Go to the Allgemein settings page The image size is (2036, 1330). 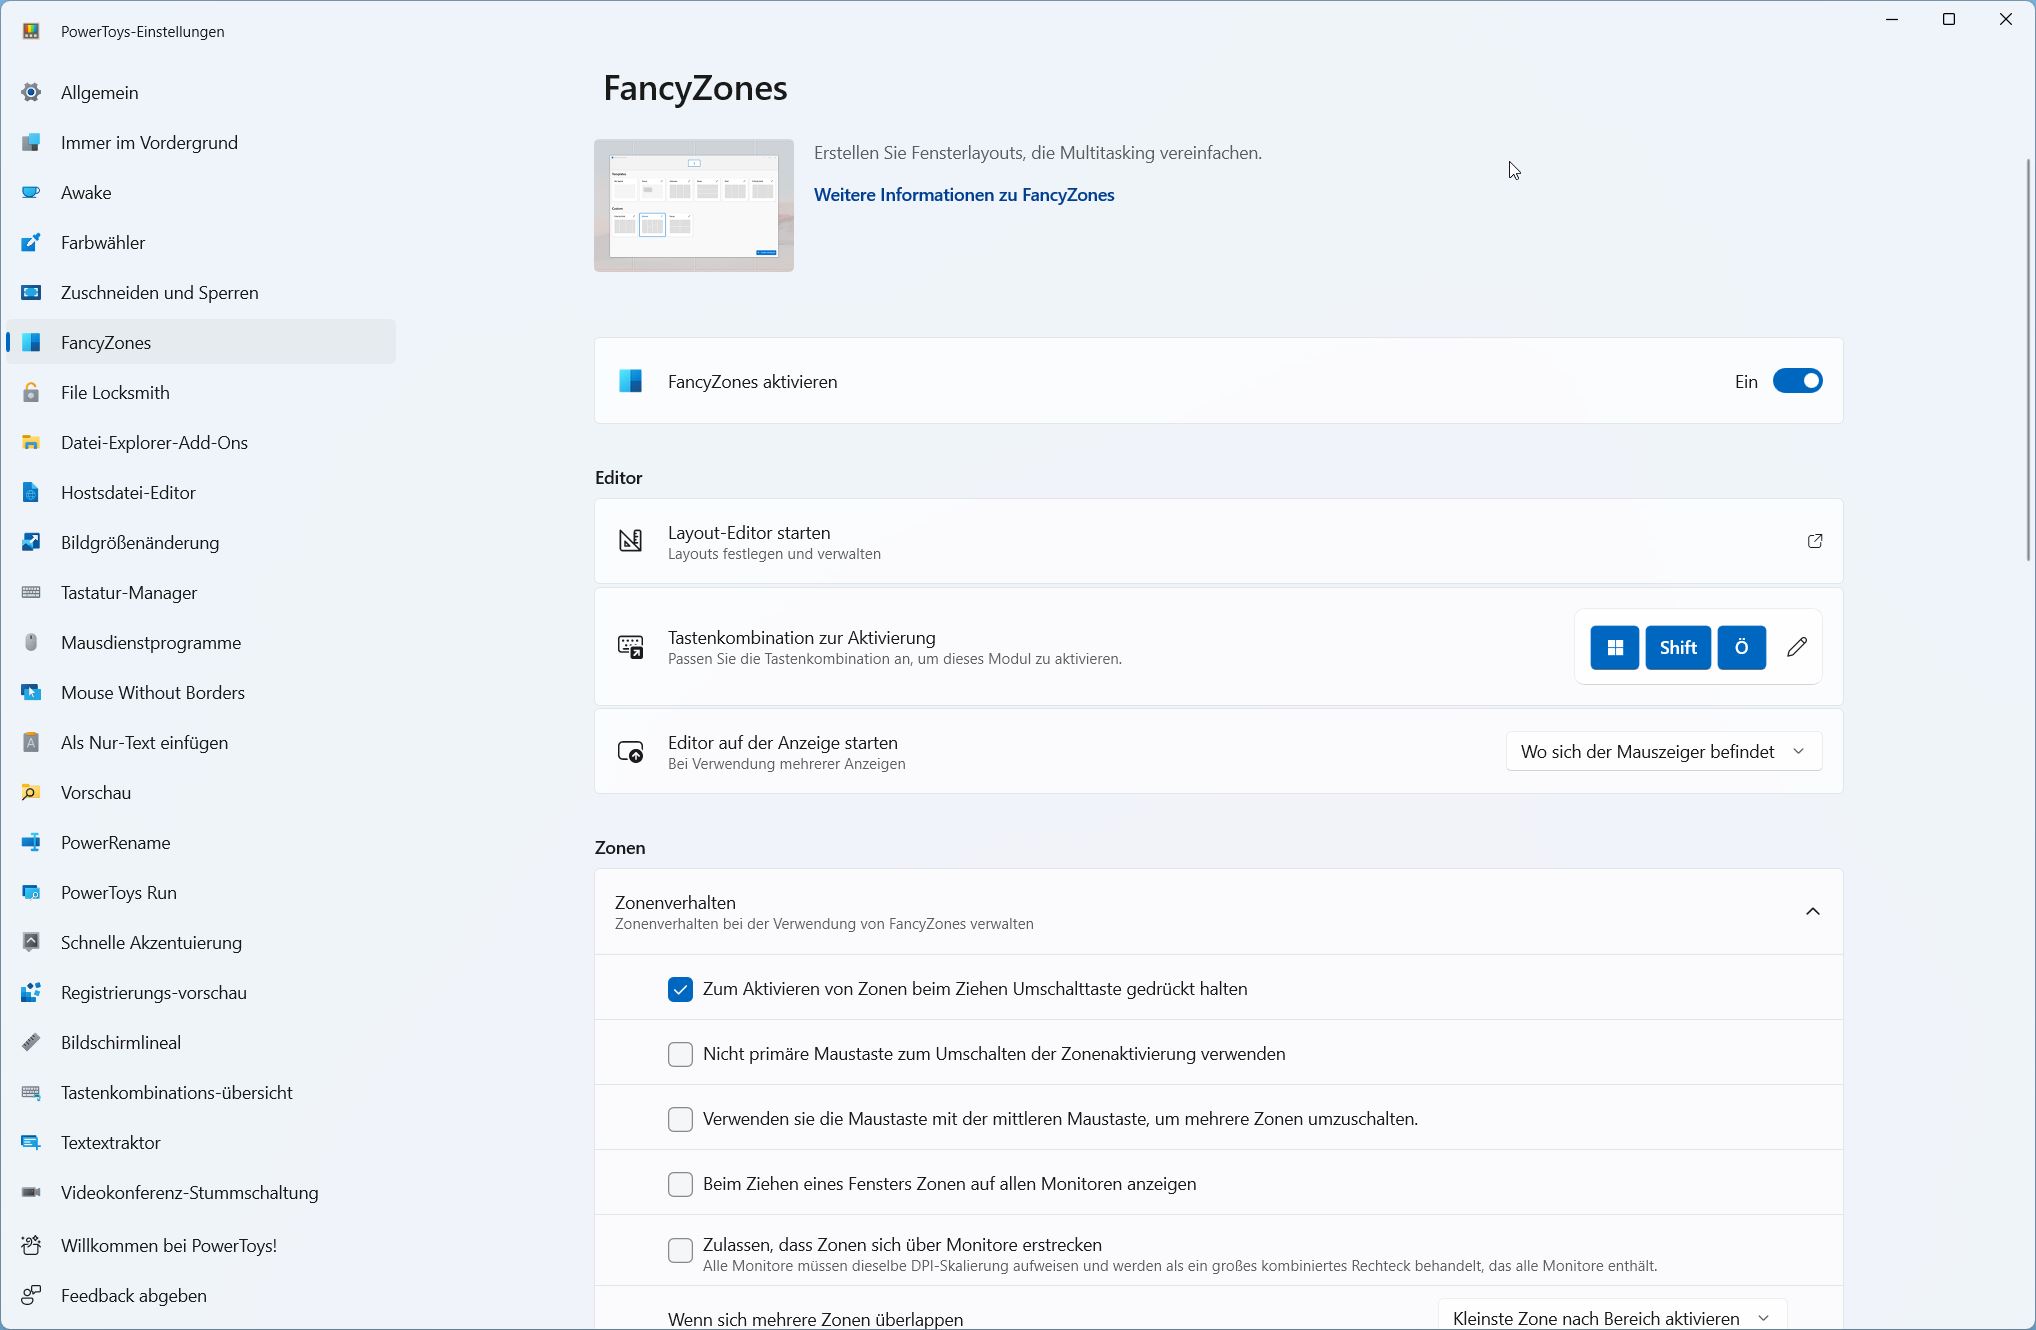click(x=100, y=93)
